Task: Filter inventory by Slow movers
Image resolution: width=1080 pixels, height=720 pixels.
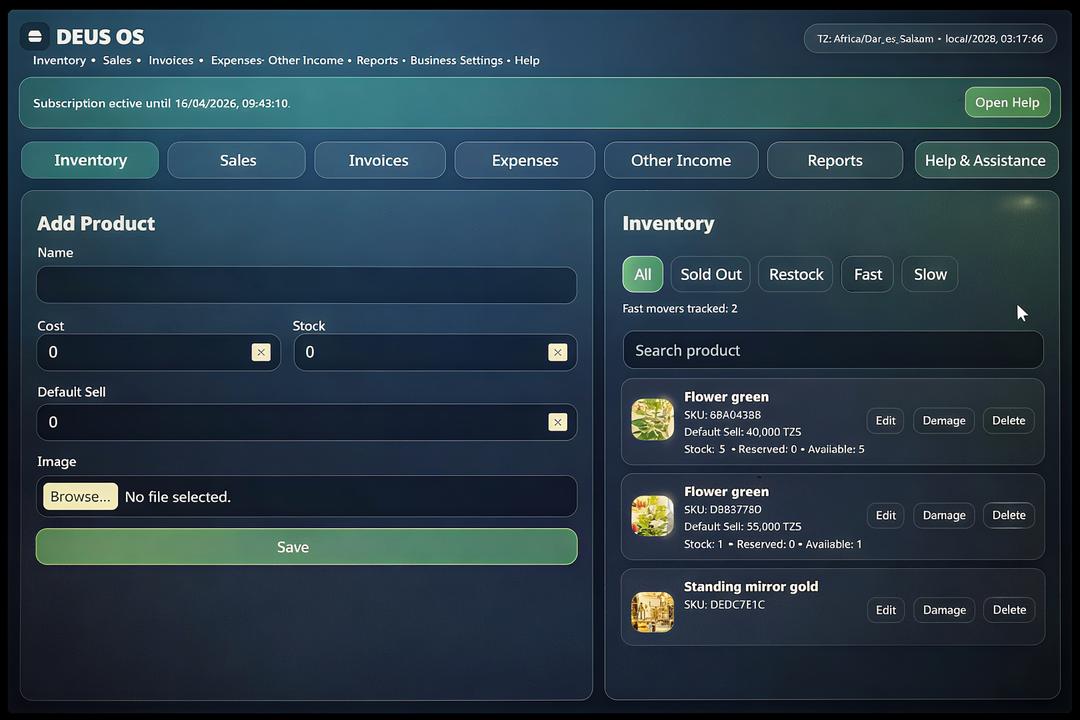Action: pyautogui.click(x=930, y=274)
